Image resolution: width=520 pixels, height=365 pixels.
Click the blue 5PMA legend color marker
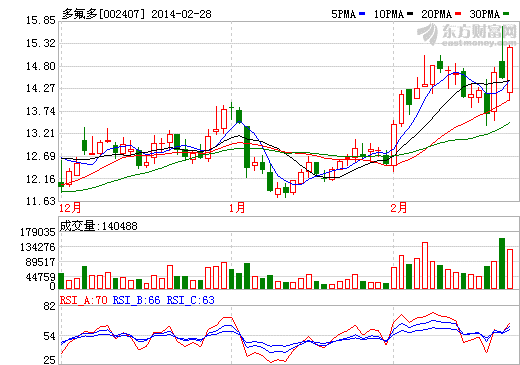point(362,14)
